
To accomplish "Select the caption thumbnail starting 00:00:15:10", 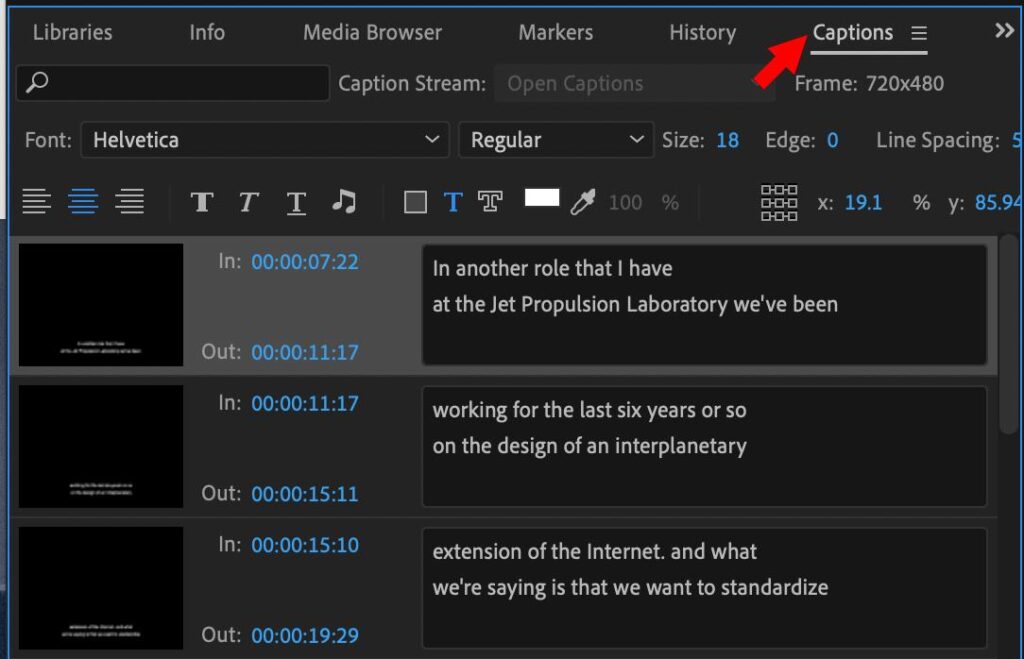I will [x=101, y=588].
